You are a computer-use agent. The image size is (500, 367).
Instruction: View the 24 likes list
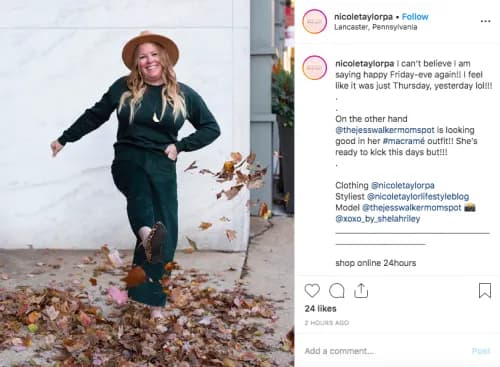point(320,309)
